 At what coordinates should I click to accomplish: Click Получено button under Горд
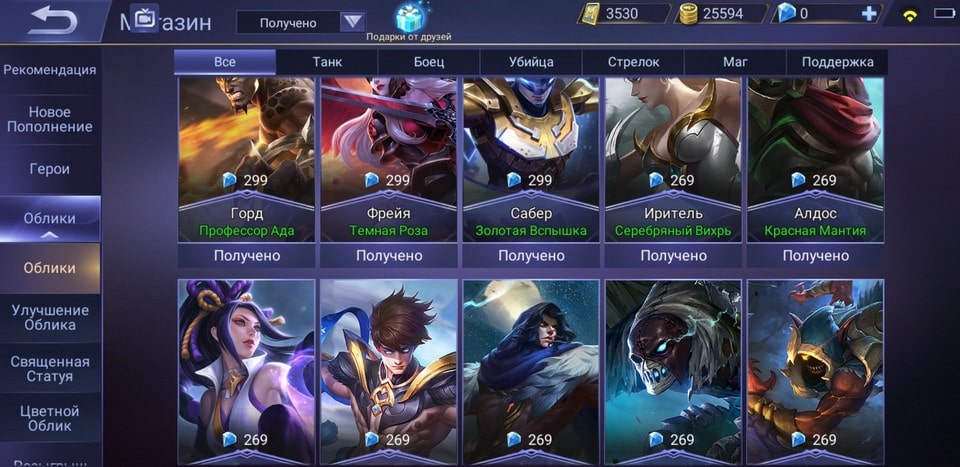tap(247, 256)
